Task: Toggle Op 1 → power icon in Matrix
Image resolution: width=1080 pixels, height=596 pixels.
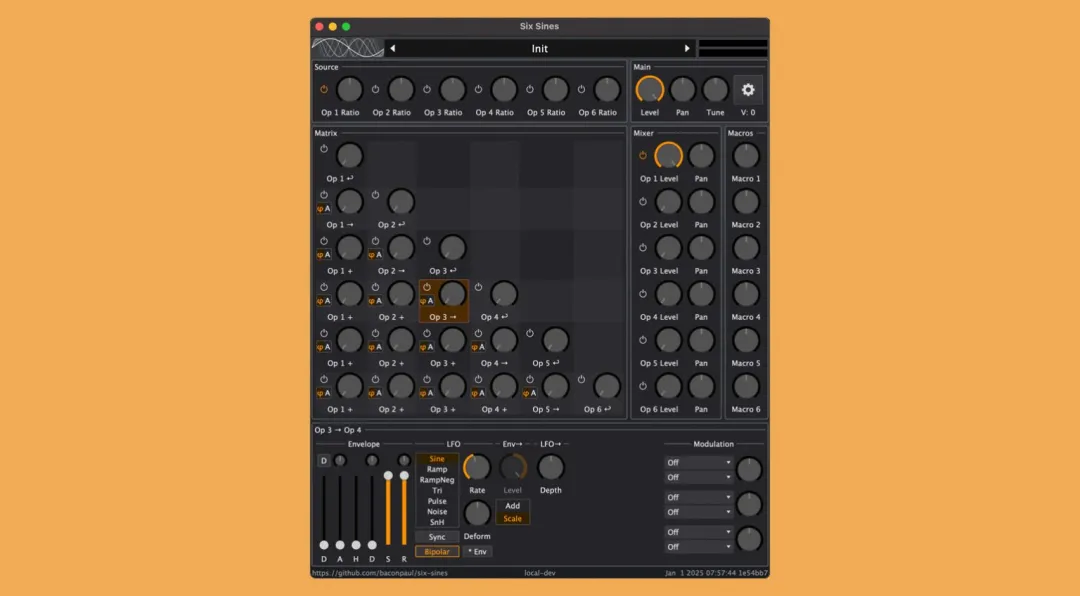Action: (324, 194)
